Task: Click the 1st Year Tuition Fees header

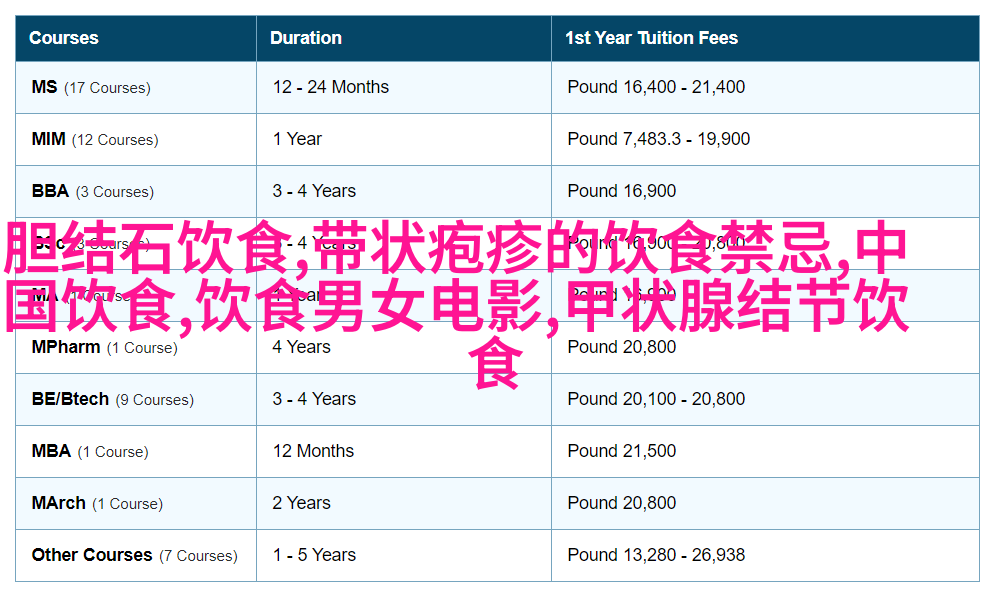Action: (x=651, y=38)
